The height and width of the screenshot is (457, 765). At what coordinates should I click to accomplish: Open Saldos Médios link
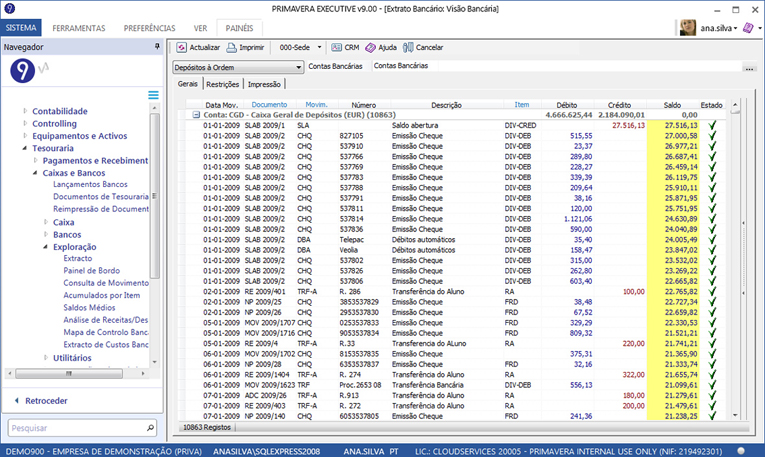89,307
